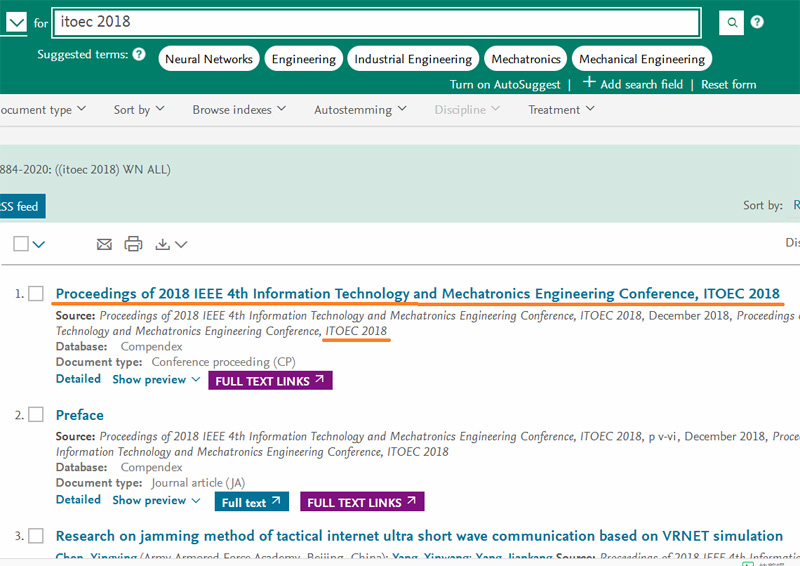The width and height of the screenshot is (800, 566).
Task: Open Suggested terms help icon
Action: [139, 54]
